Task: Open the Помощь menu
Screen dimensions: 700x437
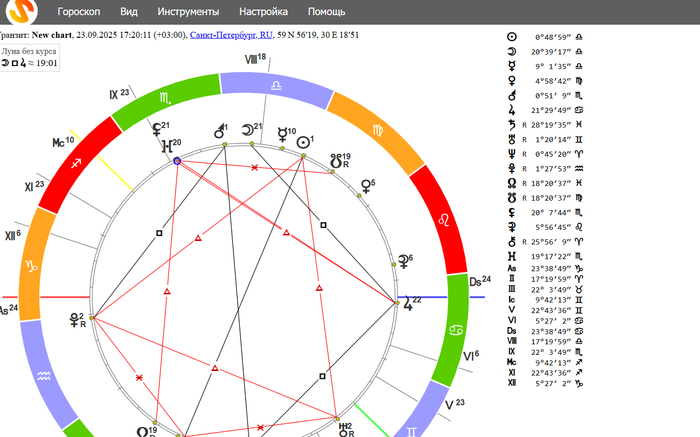Action: coord(326,13)
